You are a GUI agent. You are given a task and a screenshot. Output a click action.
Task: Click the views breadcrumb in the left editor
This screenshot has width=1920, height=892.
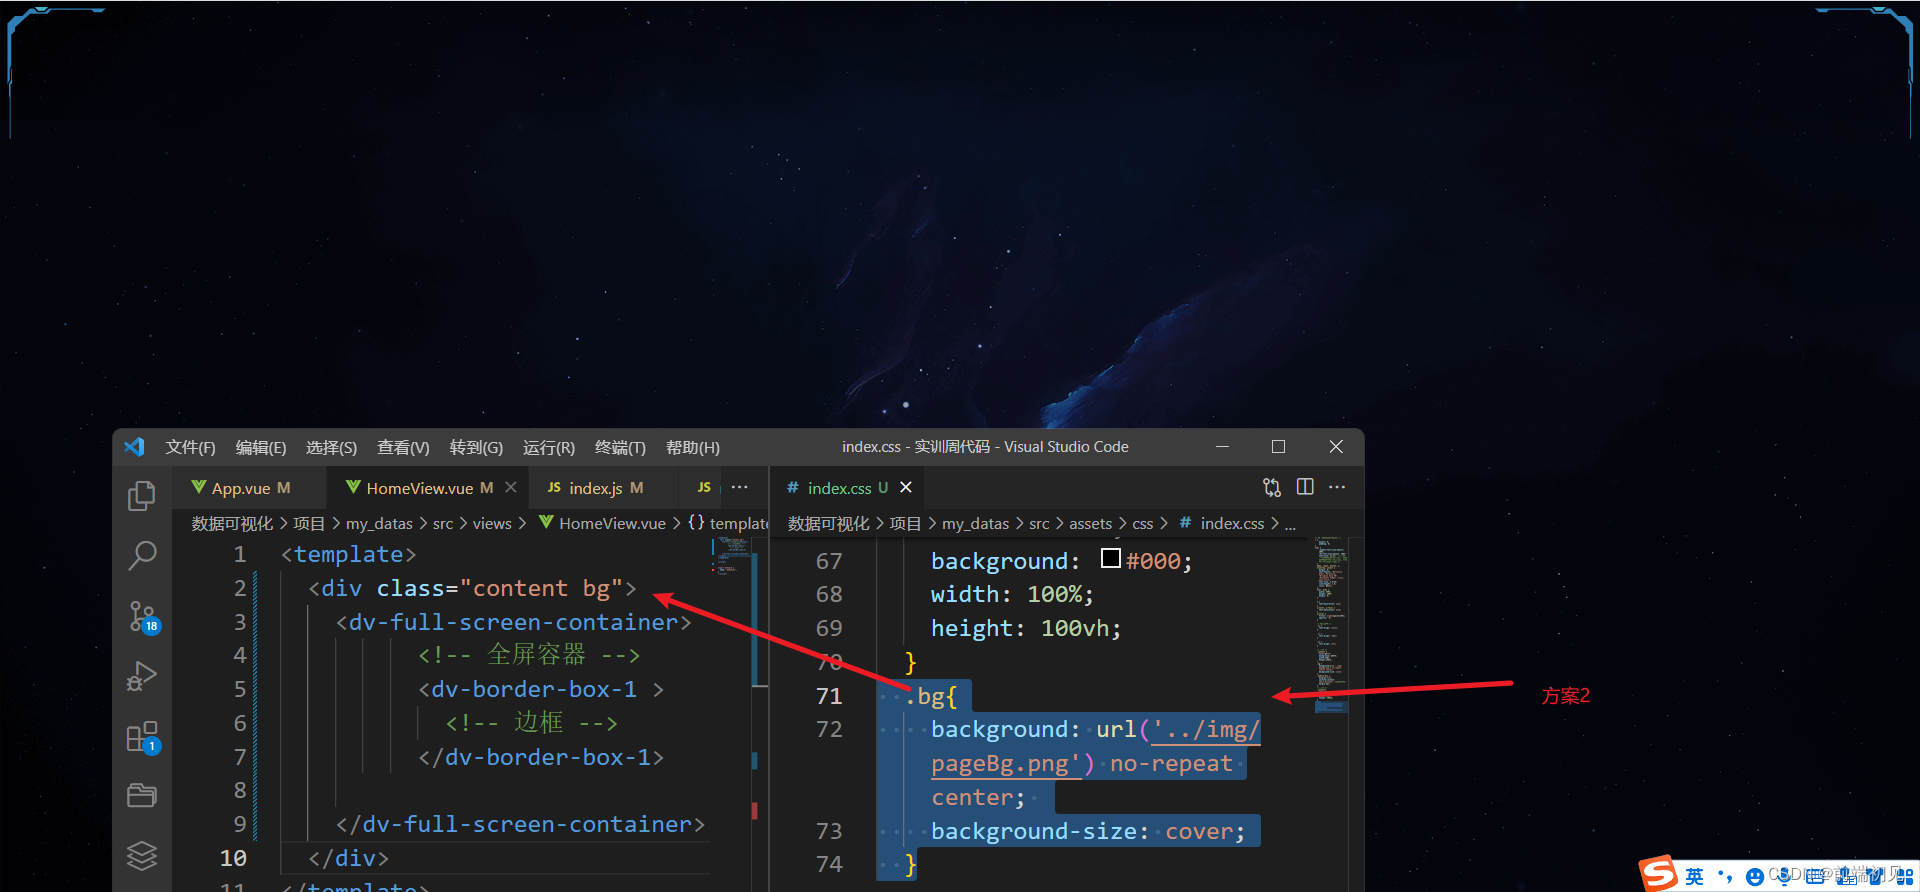(x=492, y=523)
